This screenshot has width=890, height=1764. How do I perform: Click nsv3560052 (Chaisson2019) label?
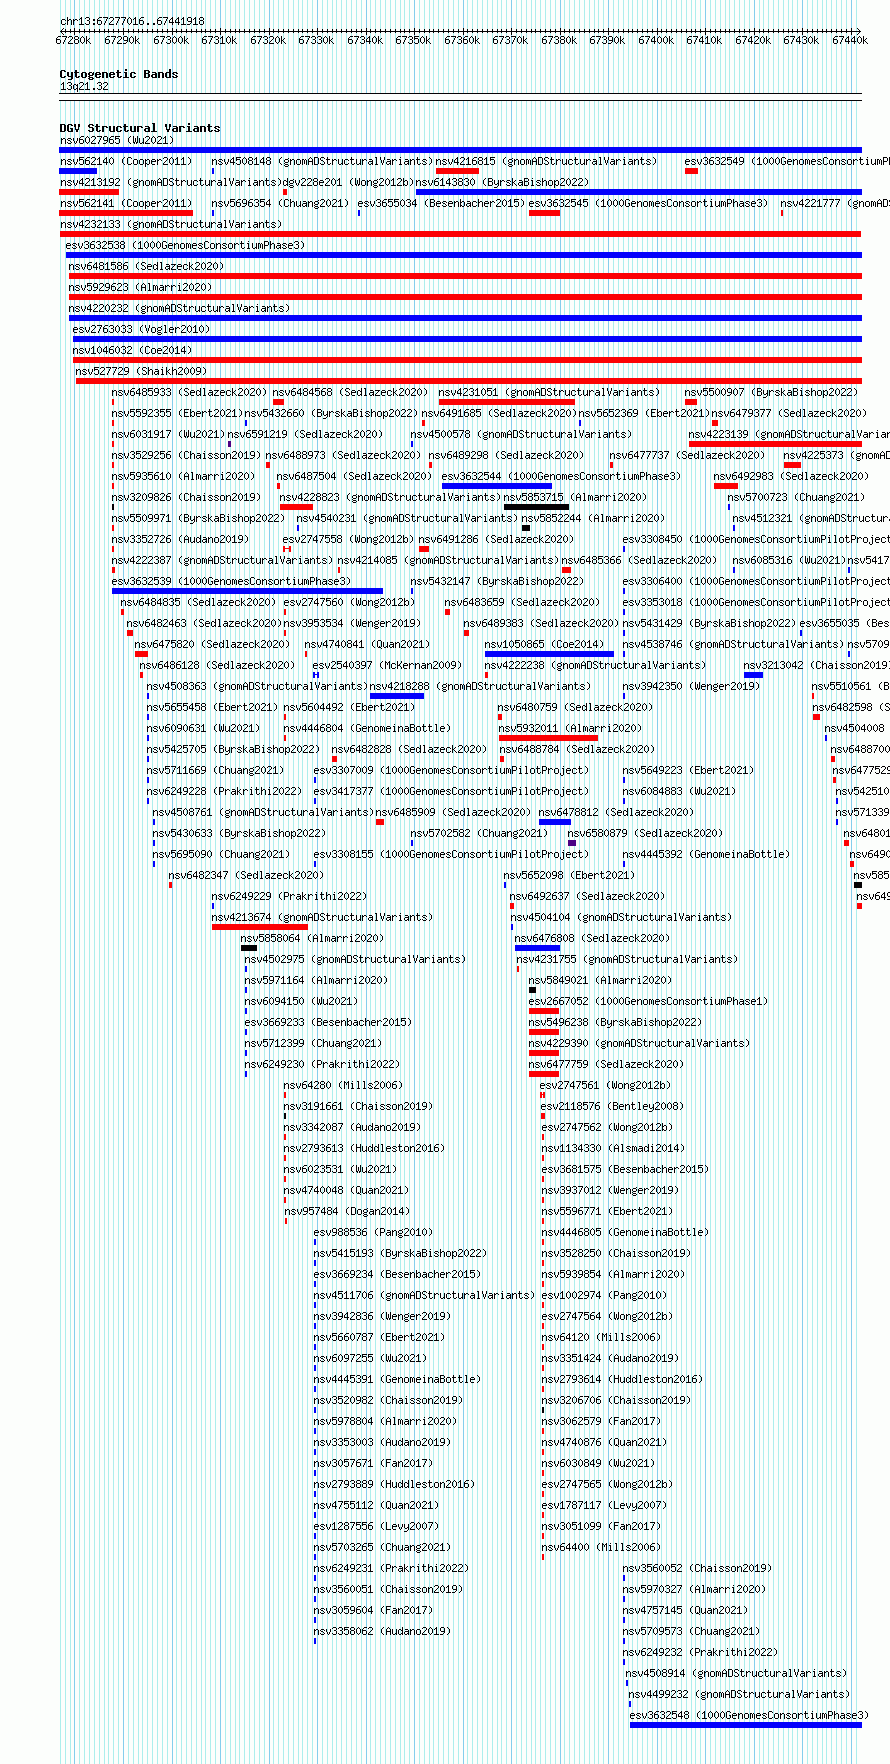(x=698, y=1568)
